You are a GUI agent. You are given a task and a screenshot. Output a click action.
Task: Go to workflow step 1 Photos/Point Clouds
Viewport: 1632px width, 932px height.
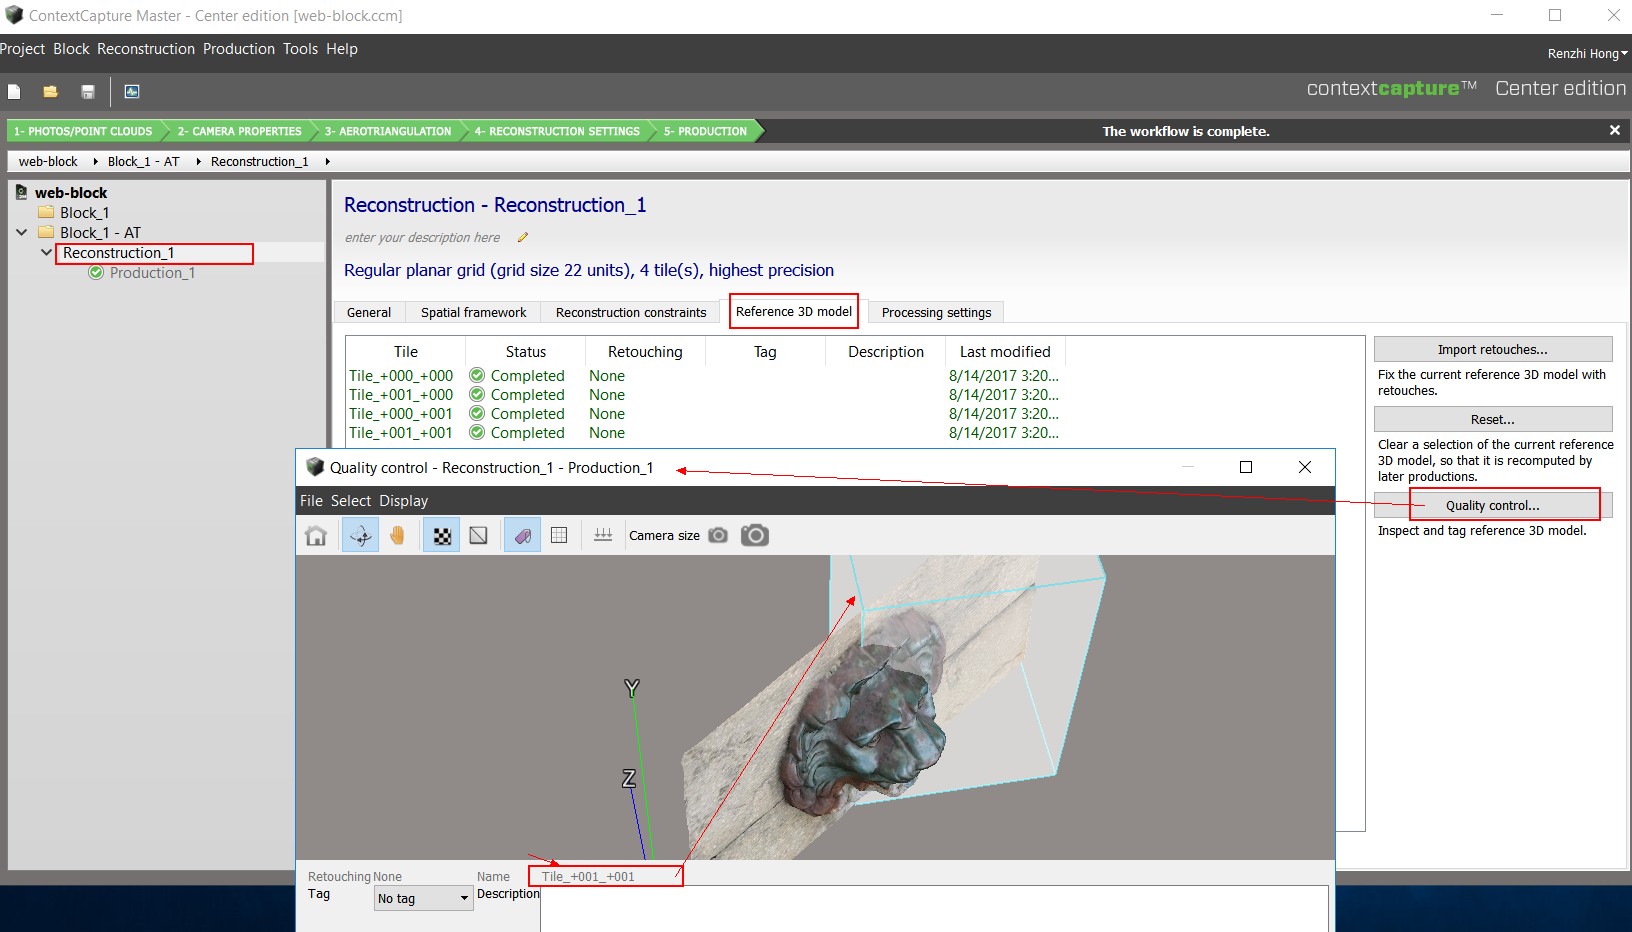[x=85, y=131]
